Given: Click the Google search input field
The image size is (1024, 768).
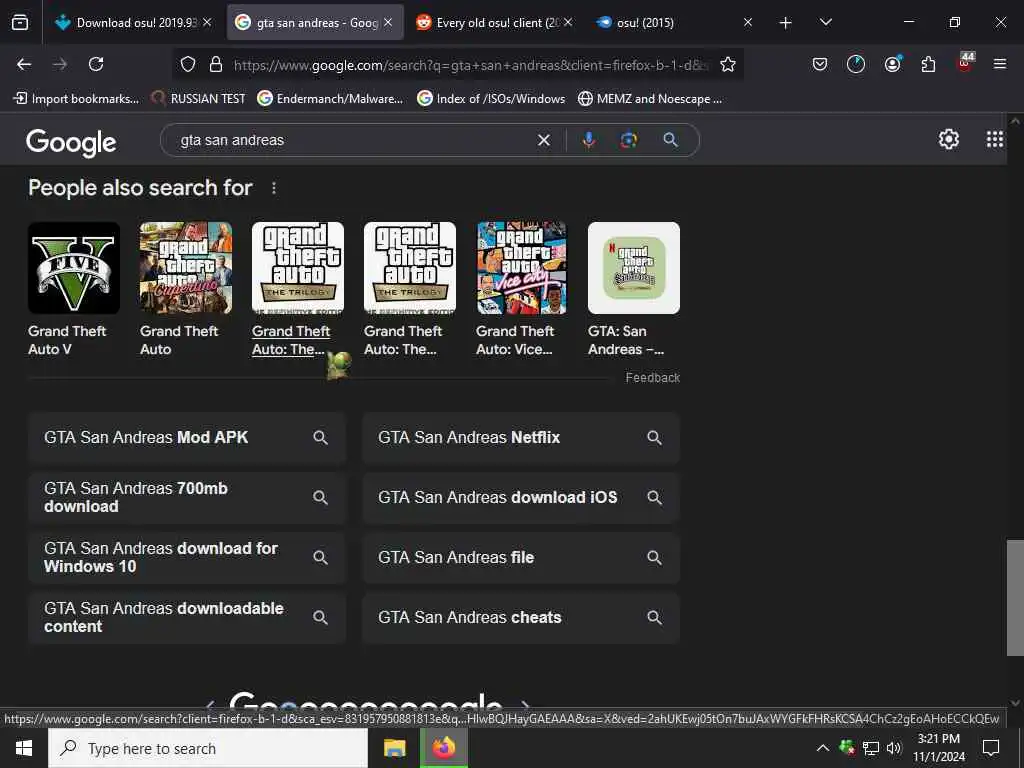Looking at the screenshot, I should 353,140.
